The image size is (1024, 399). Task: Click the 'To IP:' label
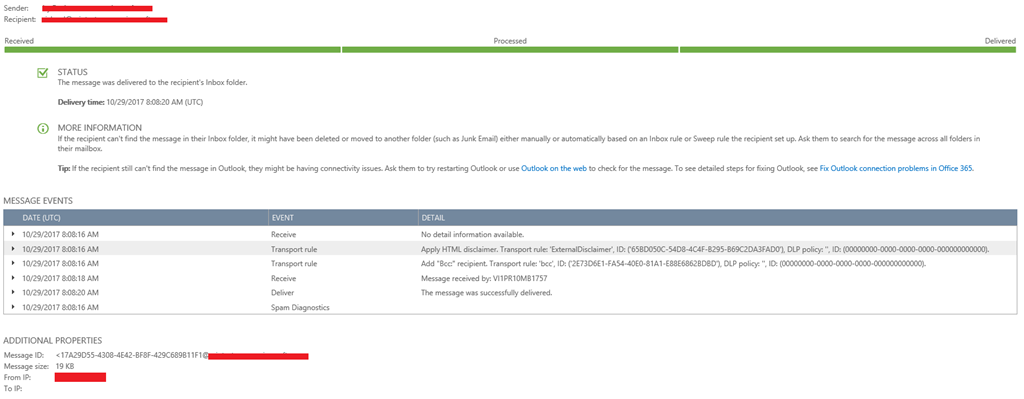13,389
